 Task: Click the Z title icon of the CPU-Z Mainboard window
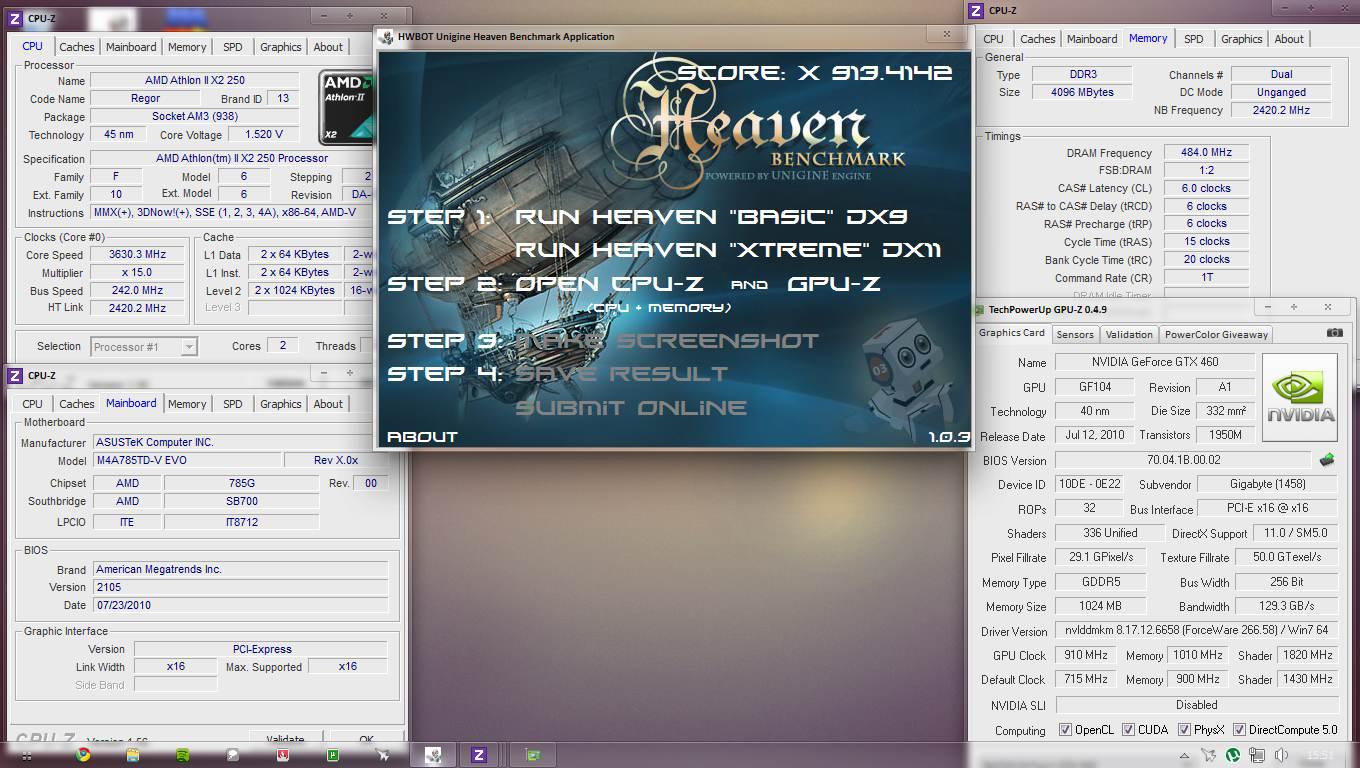click(x=15, y=375)
